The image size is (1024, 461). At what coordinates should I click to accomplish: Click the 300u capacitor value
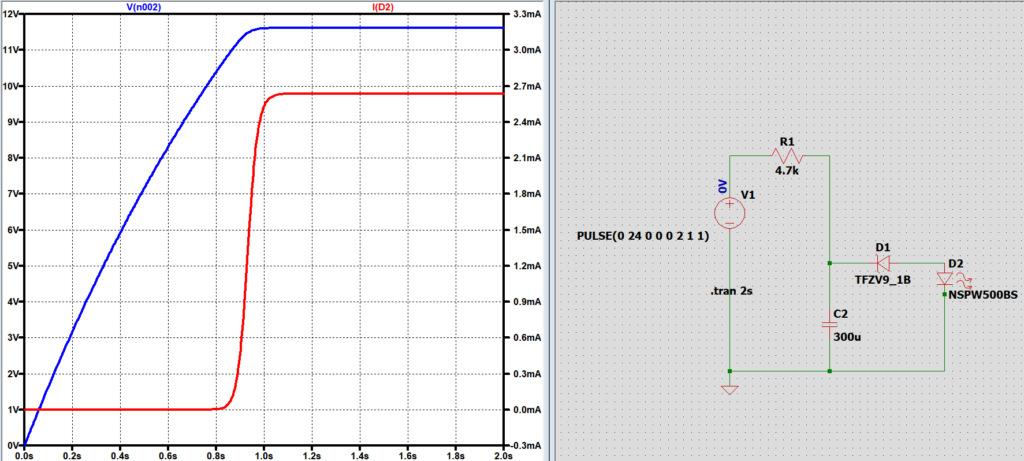(x=846, y=337)
